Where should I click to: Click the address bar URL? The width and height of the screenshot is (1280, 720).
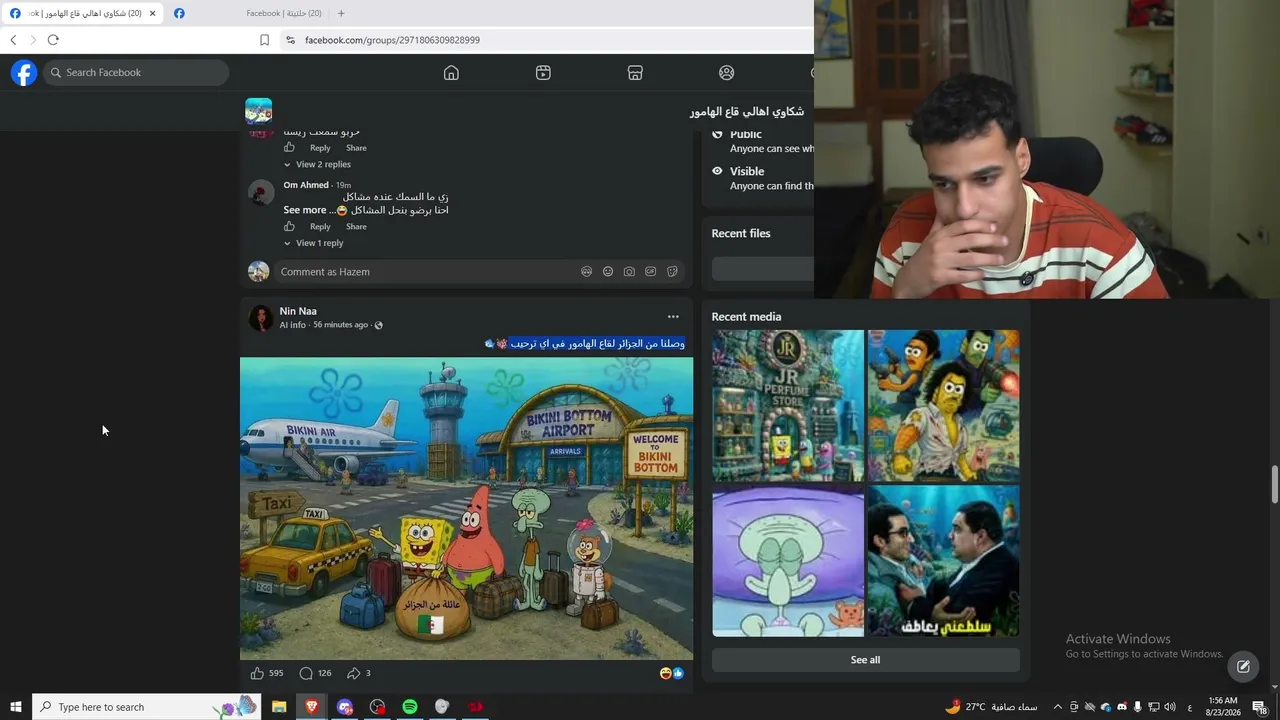(x=392, y=40)
